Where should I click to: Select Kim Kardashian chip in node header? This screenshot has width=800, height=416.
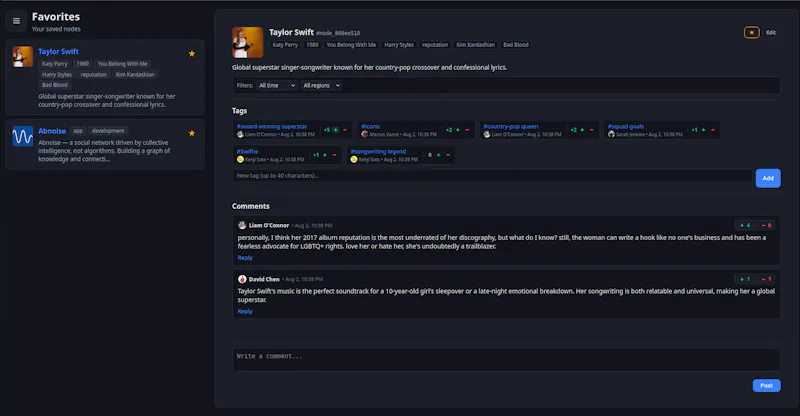point(476,45)
